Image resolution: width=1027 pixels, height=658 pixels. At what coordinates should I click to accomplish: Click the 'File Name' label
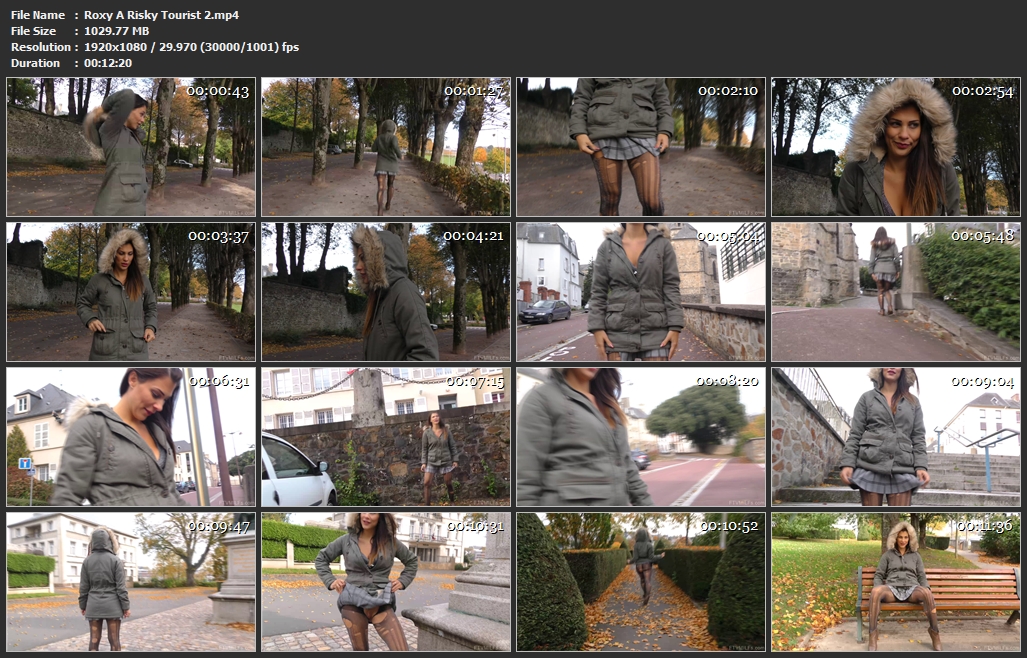(x=38, y=15)
